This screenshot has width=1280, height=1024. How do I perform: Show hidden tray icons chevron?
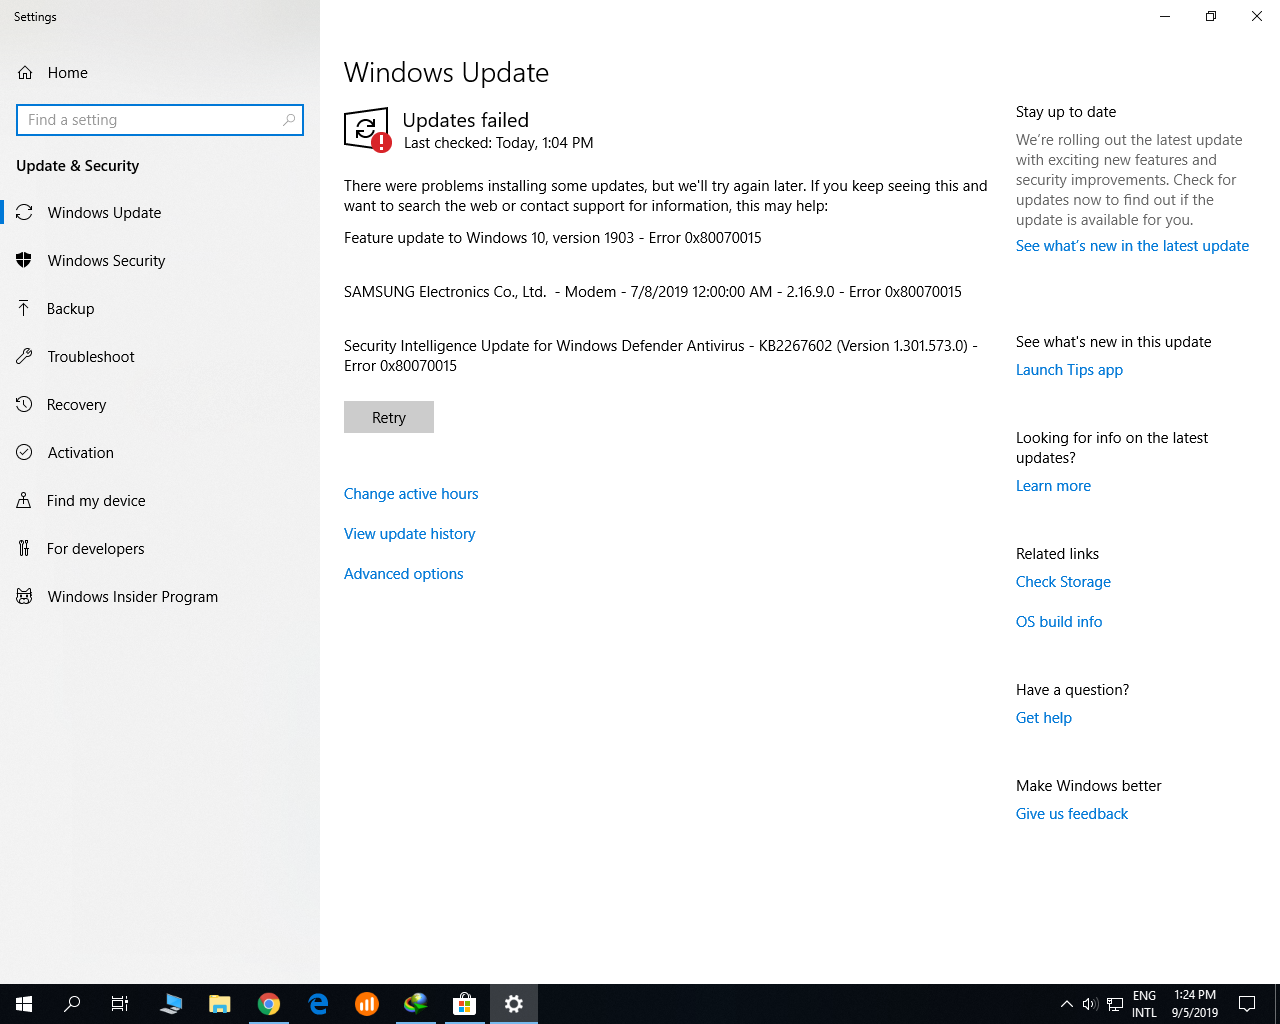point(1066,1004)
